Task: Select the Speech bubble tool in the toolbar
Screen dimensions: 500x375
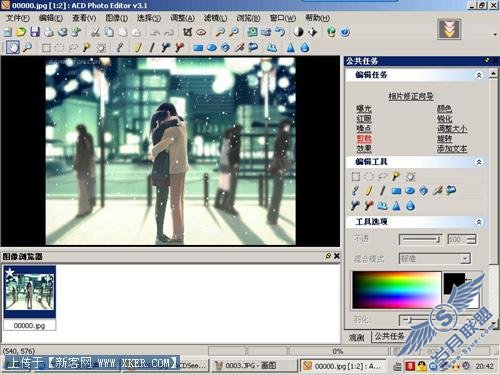Action: pyautogui.click(x=253, y=48)
